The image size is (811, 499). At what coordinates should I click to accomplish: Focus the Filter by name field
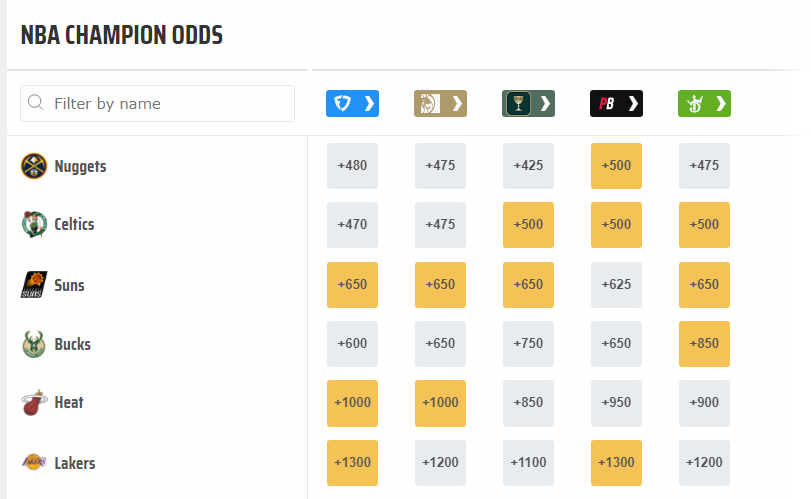[x=170, y=103]
